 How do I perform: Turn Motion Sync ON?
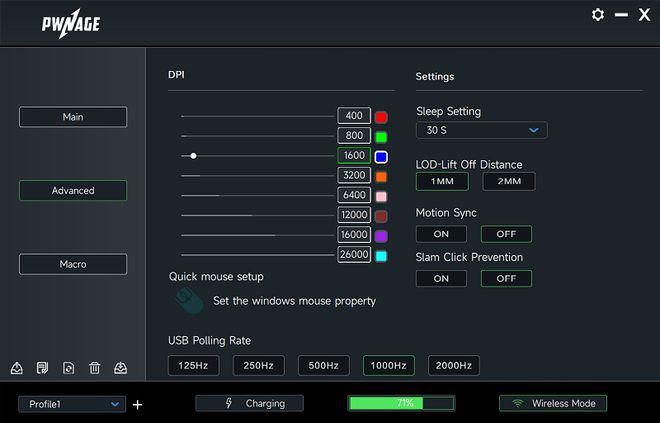pyautogui.click(x=441, y=234)
